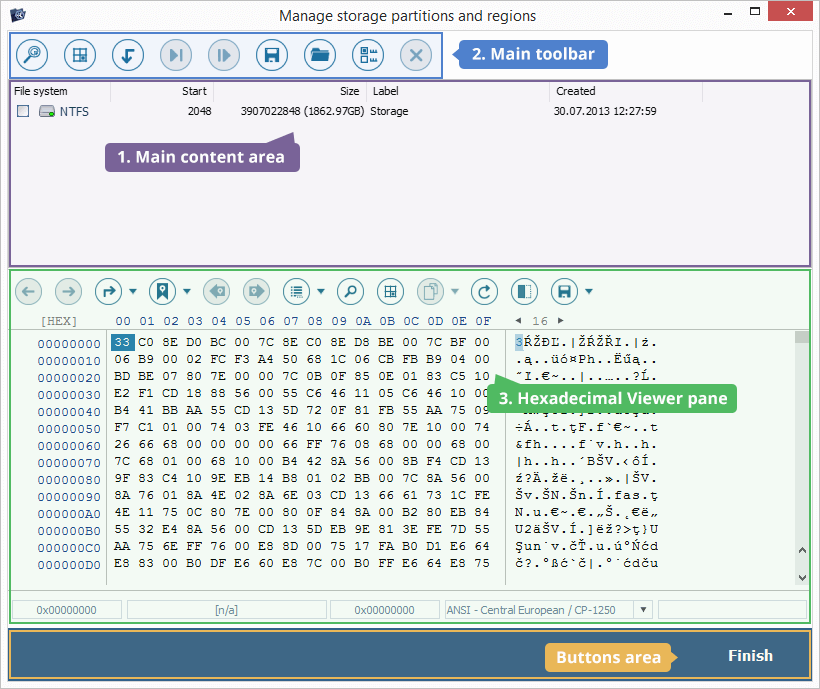Click the split-panel icon in hex viewer toolbar

tap(524, 292)
